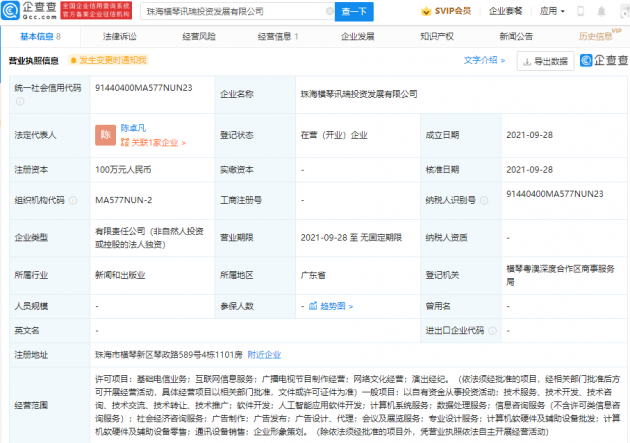
Task: Clear the search box with the X icon
Action: [329, 11]
